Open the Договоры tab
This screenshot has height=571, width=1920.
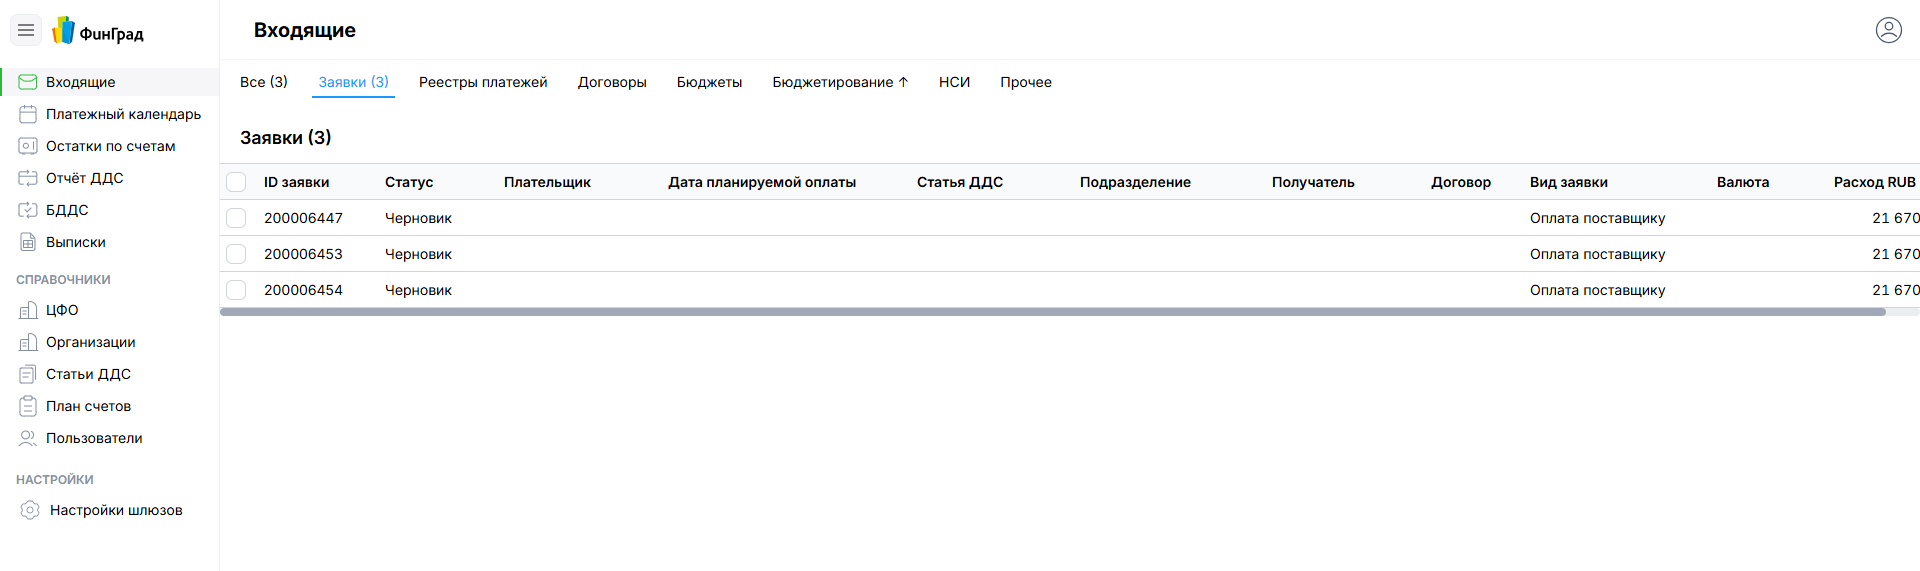(612, 82)
